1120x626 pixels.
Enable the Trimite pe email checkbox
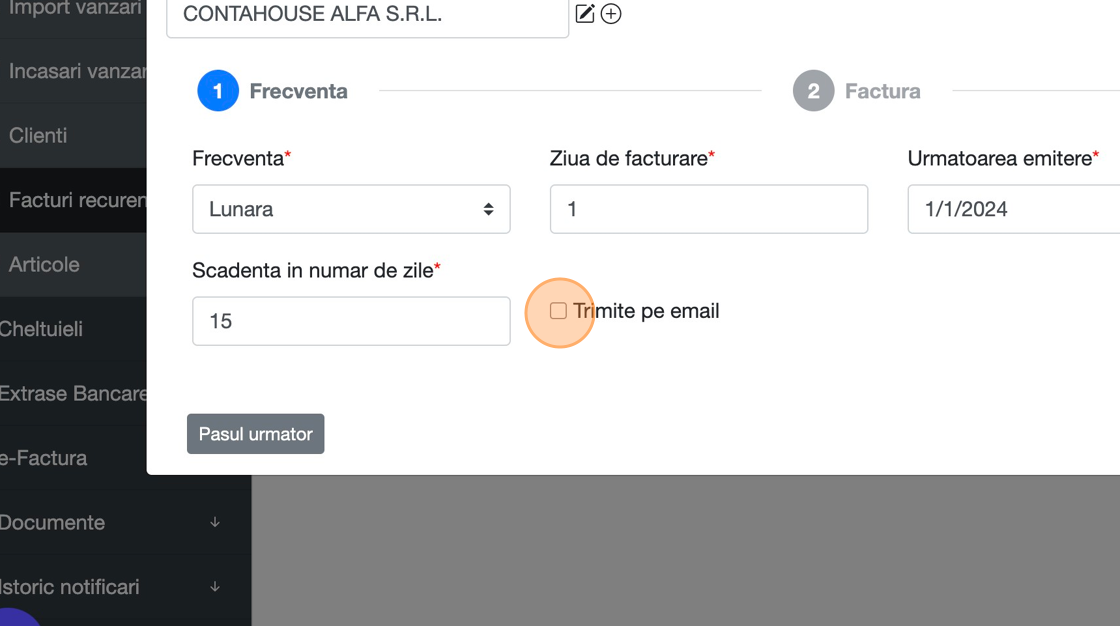click(559, 311)
